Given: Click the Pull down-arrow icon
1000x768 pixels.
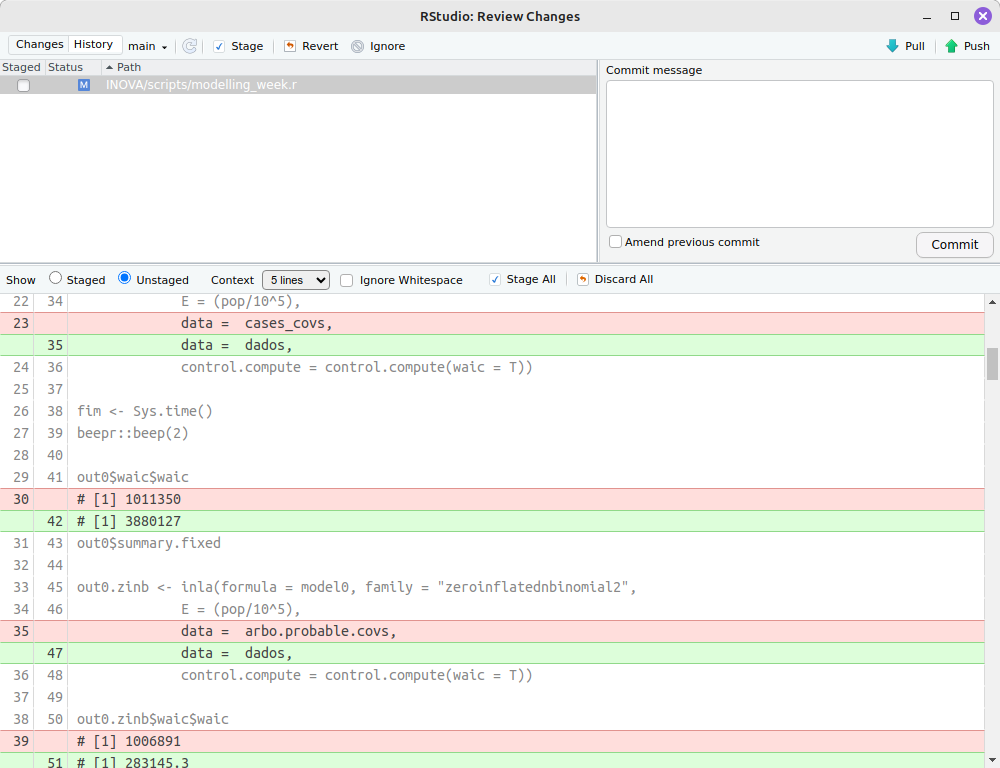Looking at the screenshot, I should coord(892,46).
